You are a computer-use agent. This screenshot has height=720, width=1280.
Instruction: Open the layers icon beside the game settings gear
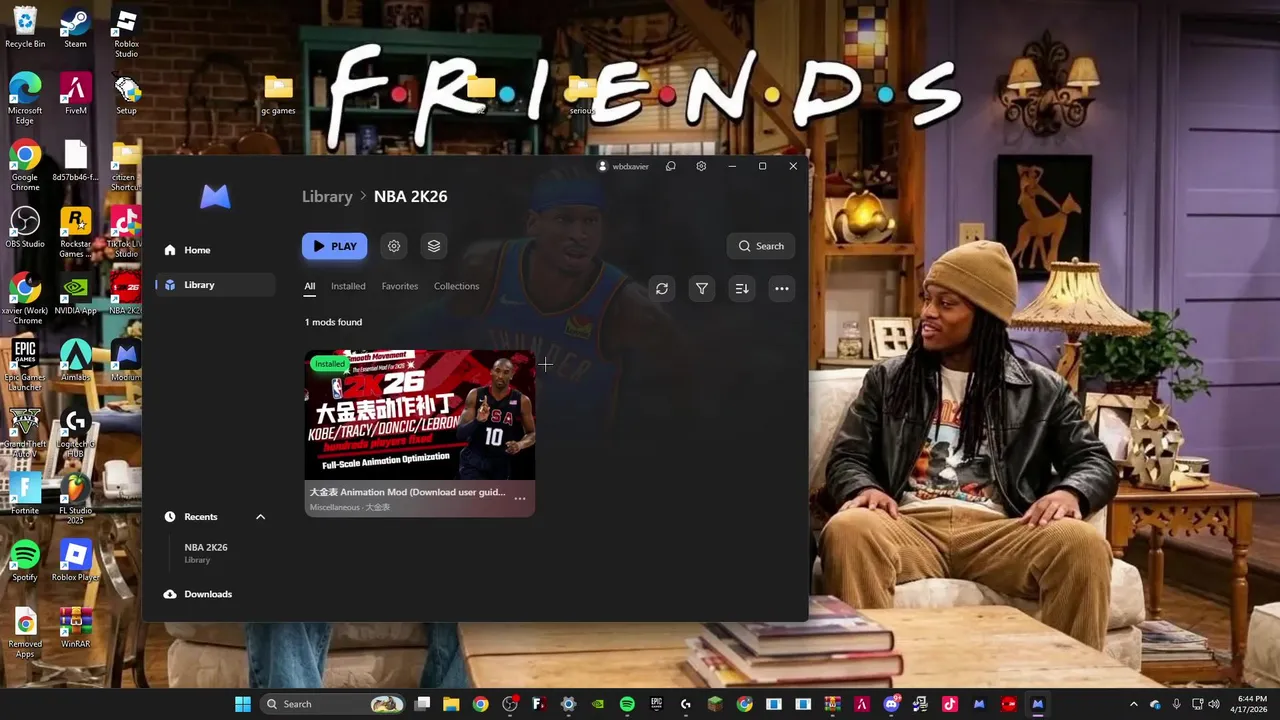coord(434,246)
